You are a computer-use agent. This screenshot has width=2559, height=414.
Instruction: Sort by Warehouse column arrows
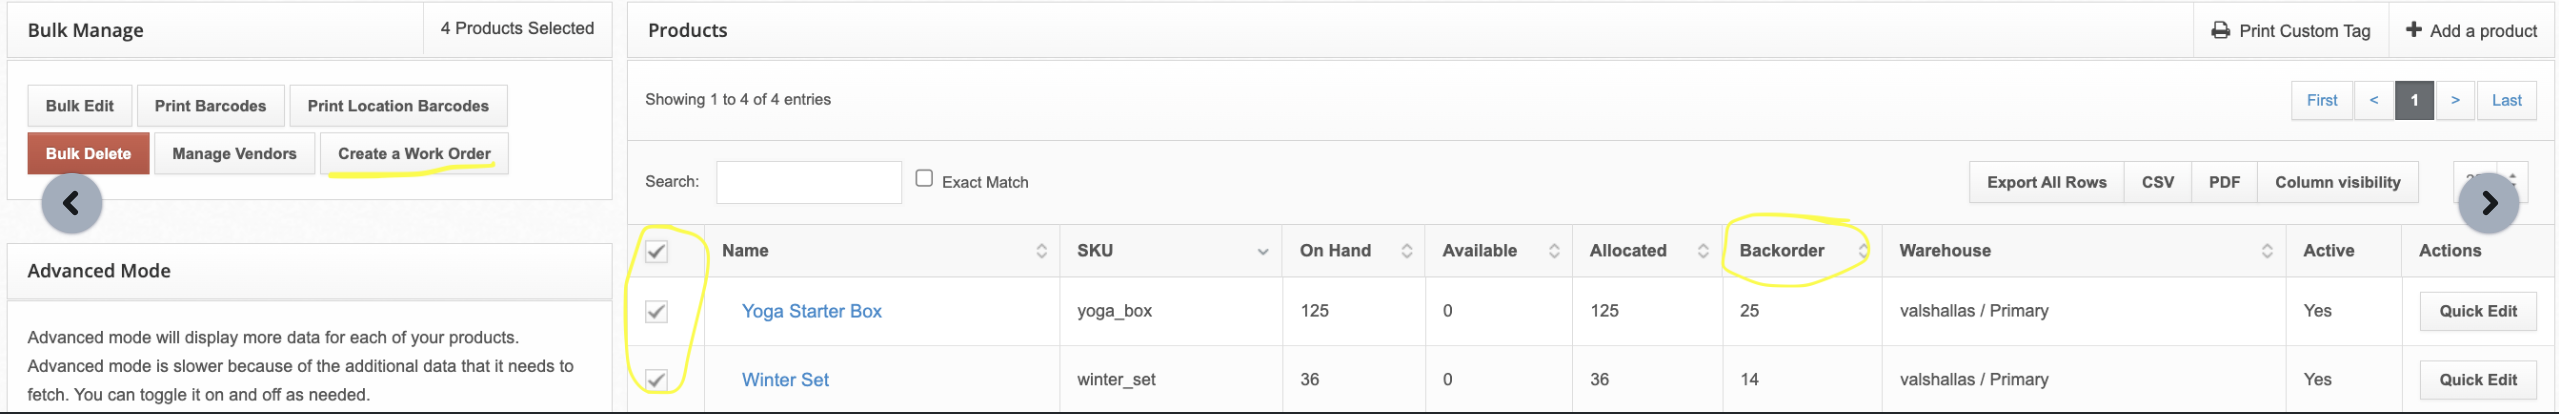click(x=2267, y=251)
